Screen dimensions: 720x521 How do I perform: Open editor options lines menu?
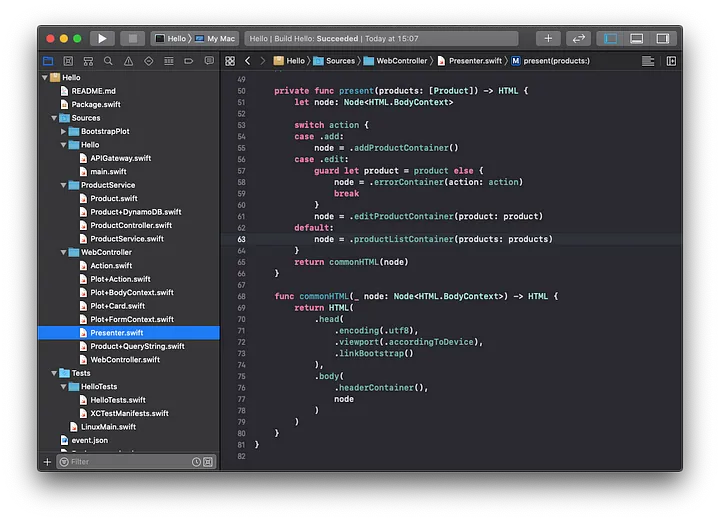(648, 61)
